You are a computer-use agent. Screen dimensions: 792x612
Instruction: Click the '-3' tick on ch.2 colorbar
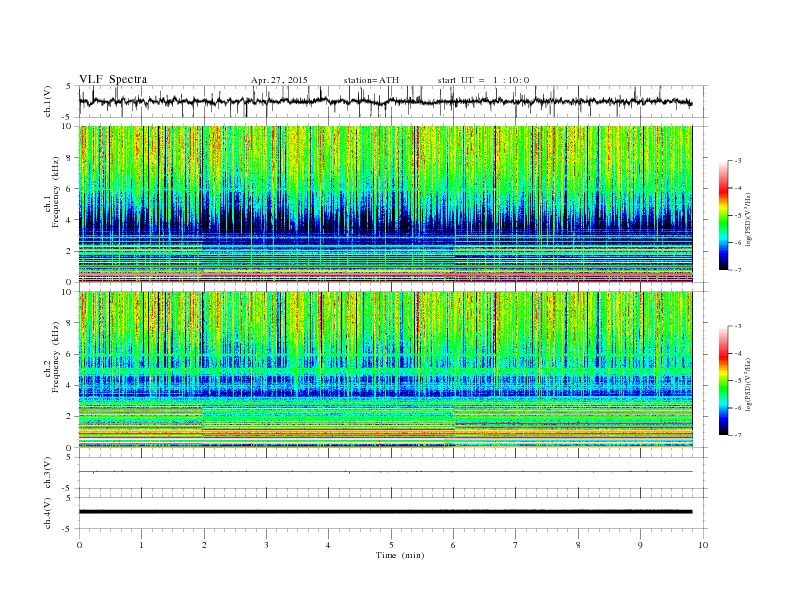(738, 326)
